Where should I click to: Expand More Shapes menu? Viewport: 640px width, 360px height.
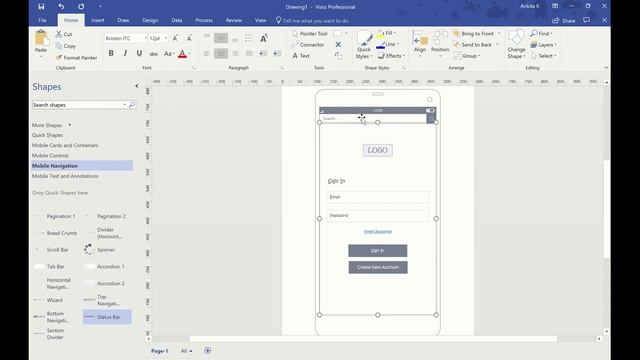coord(51,125)
